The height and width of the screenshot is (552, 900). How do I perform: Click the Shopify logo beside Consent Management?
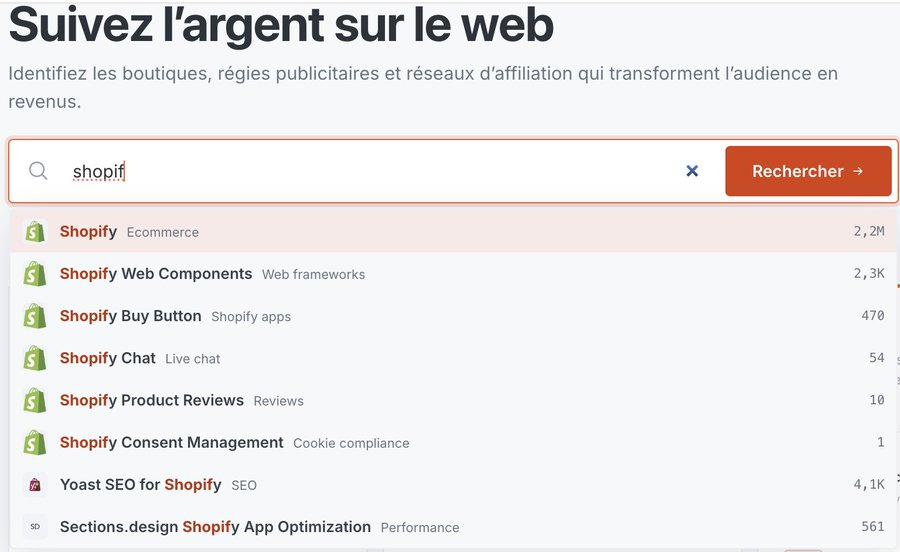(x=35, y=442)
